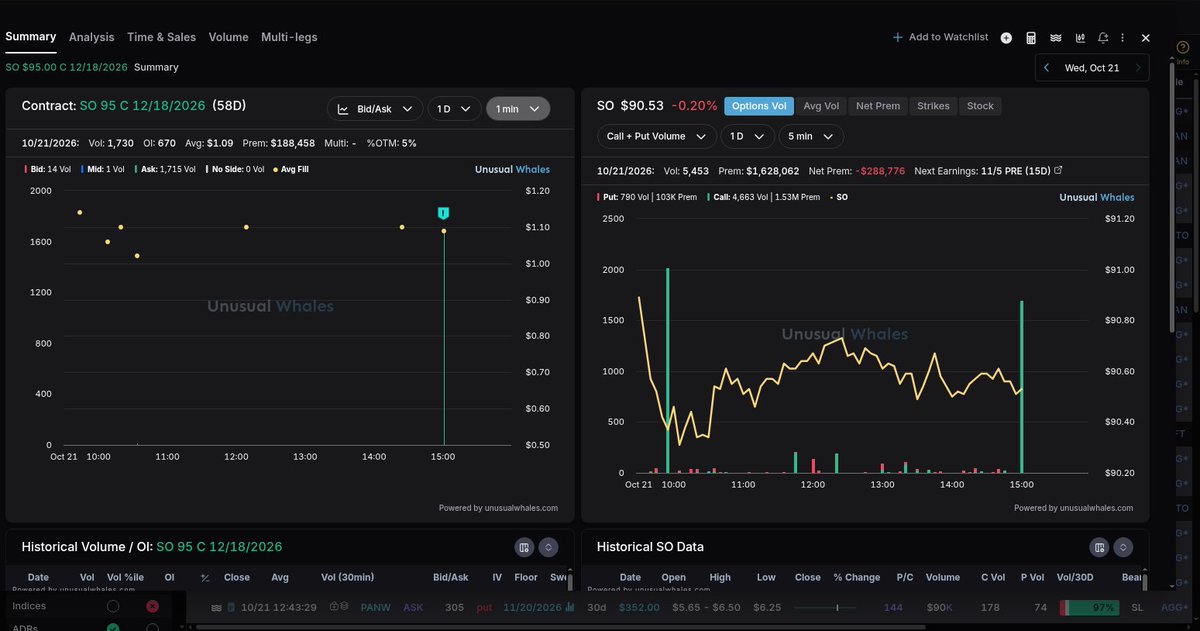Click the green flag marker on contract chart
This screenshot has width=1200, height=631.
443,213
